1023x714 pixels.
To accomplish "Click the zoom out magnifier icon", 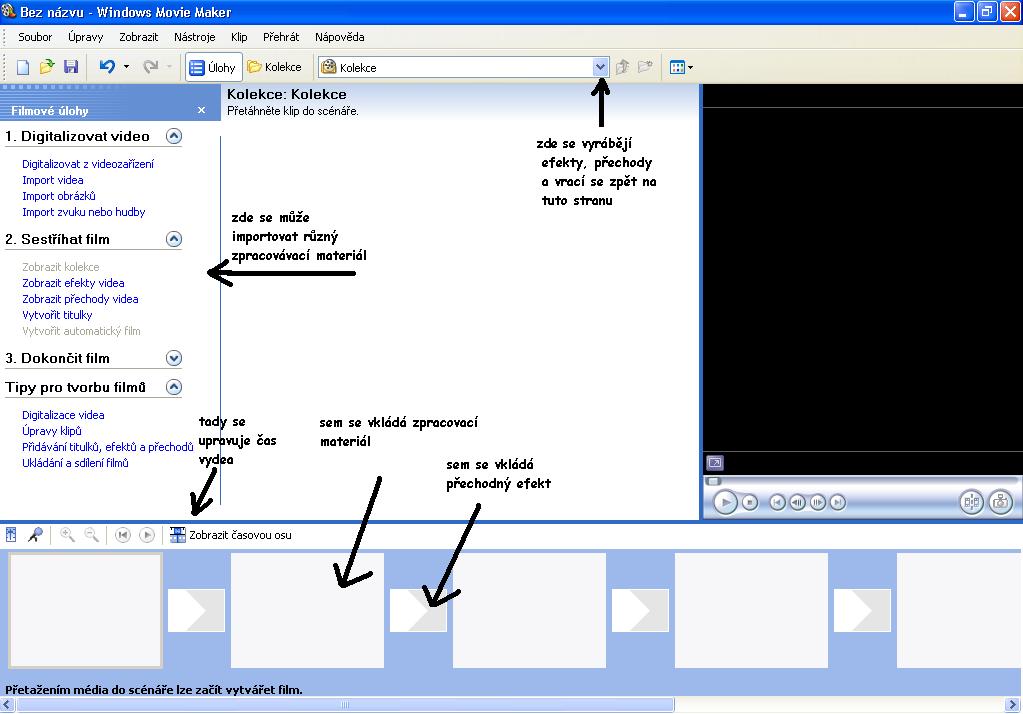I will [92, 535].
